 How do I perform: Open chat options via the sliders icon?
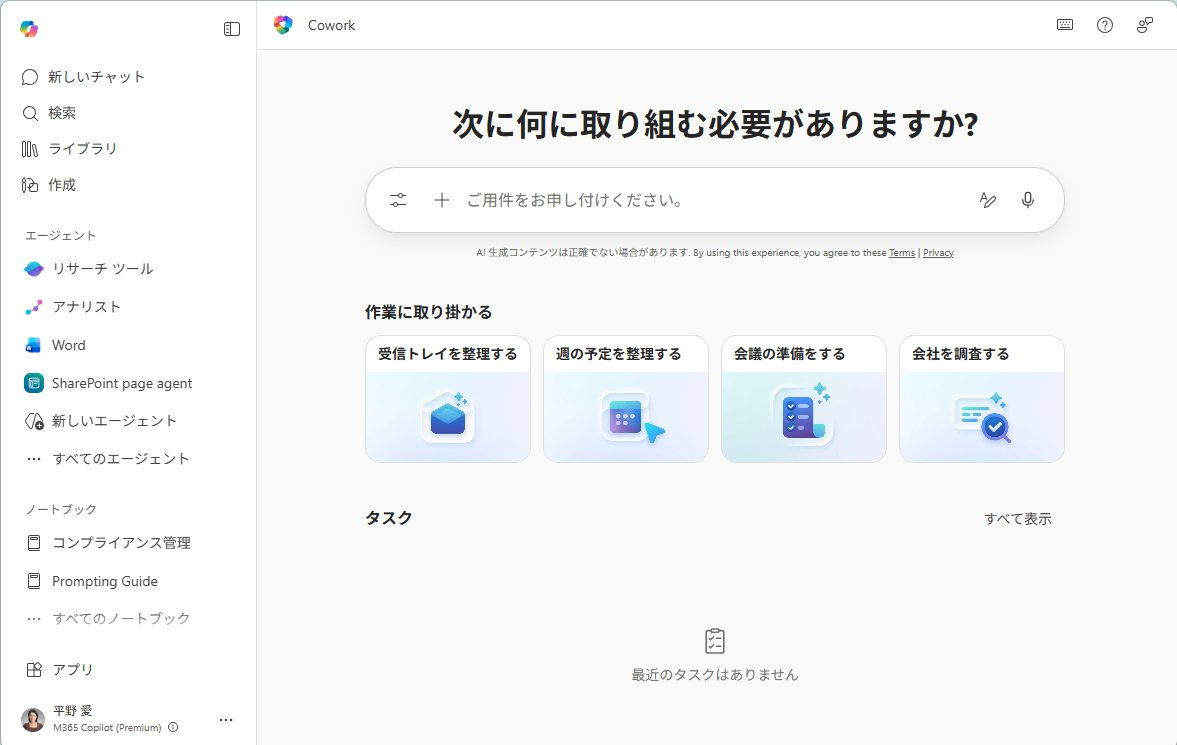click(x=398, y=199)
